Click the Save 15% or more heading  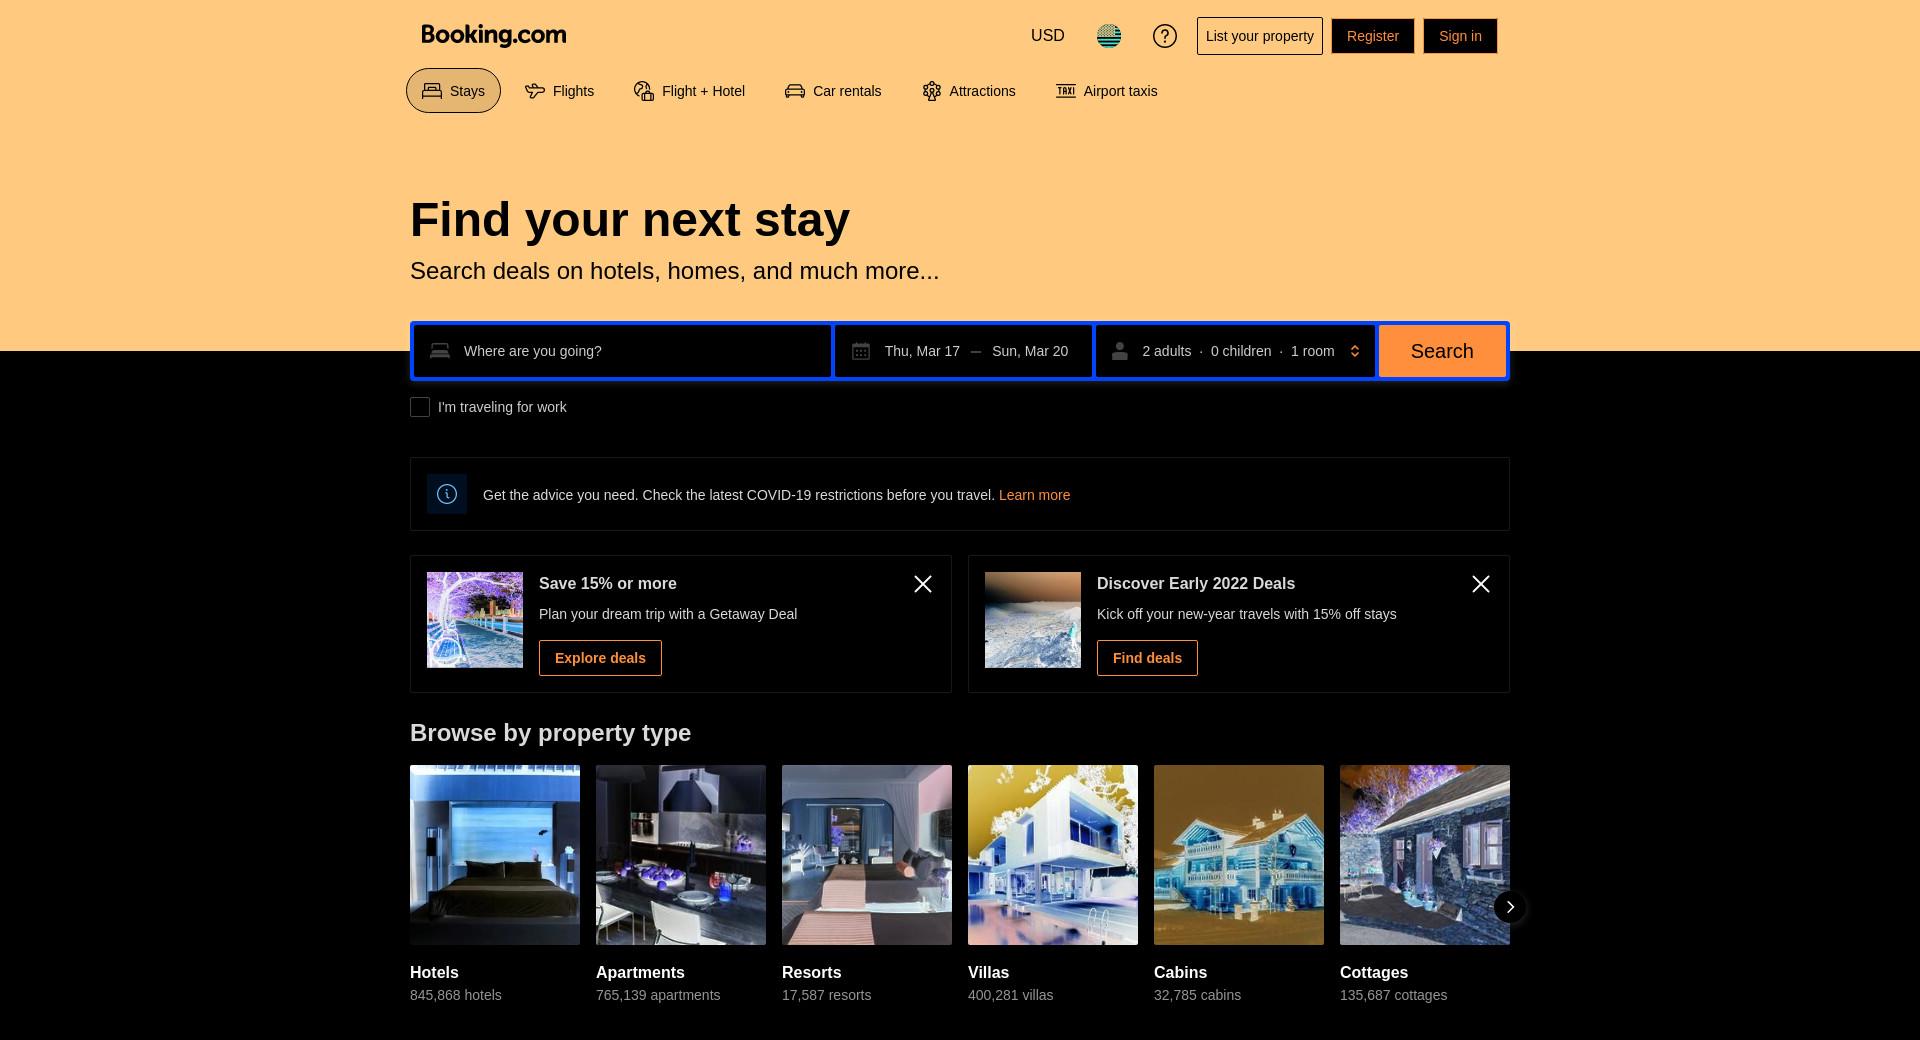607,583
